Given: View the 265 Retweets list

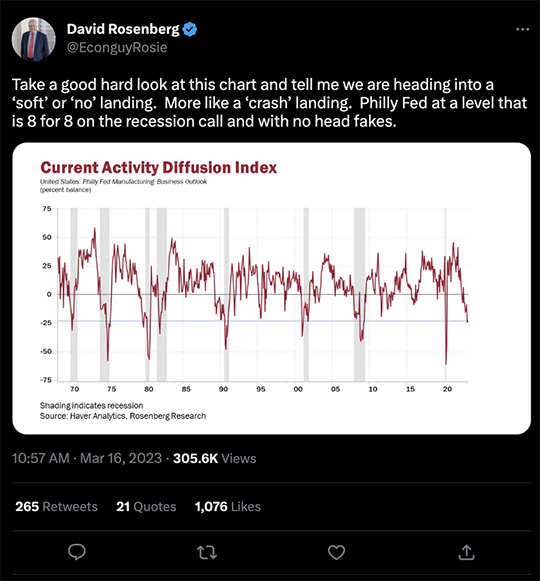Looking at the screenshot, I should 56,507.
